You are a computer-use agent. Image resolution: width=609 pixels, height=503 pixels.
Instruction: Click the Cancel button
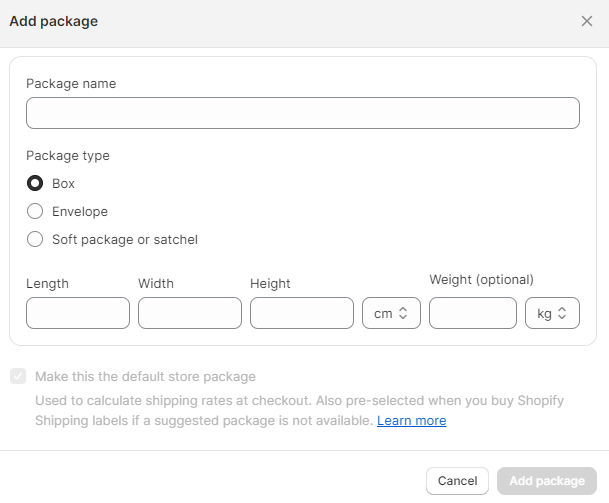(457, 481)
